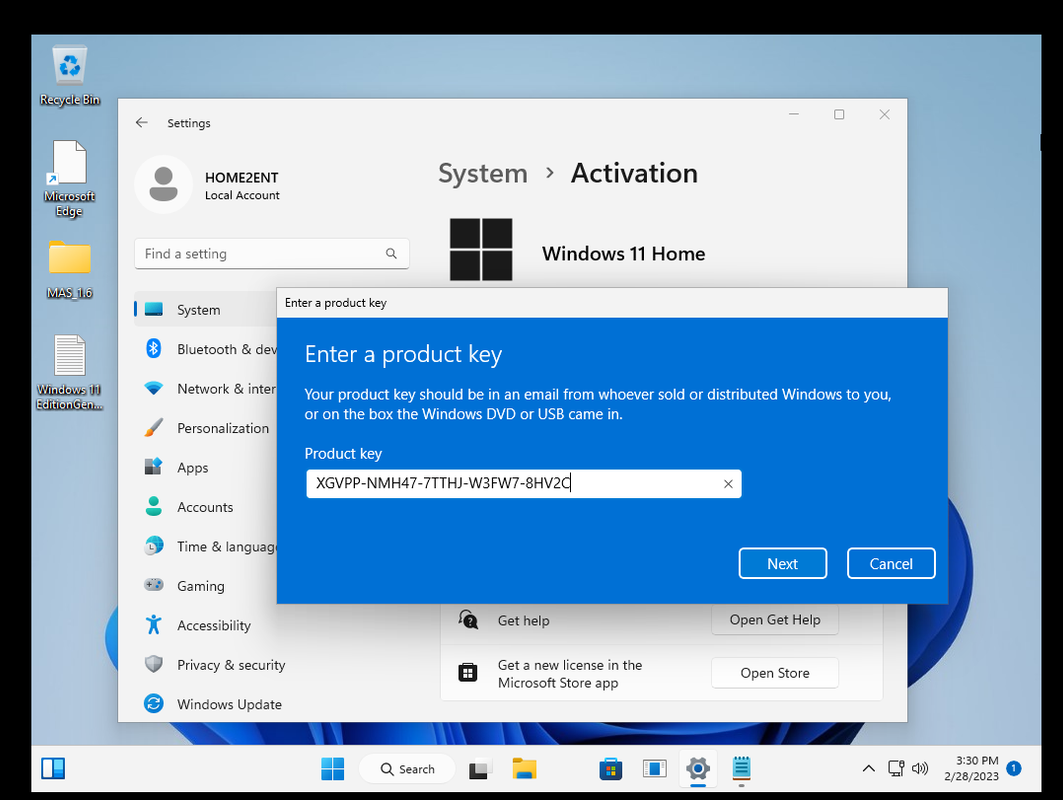The width and height of the screenshot is (1063, 800).
Task: Click the Open Get Help button
Action: [775, 620]
